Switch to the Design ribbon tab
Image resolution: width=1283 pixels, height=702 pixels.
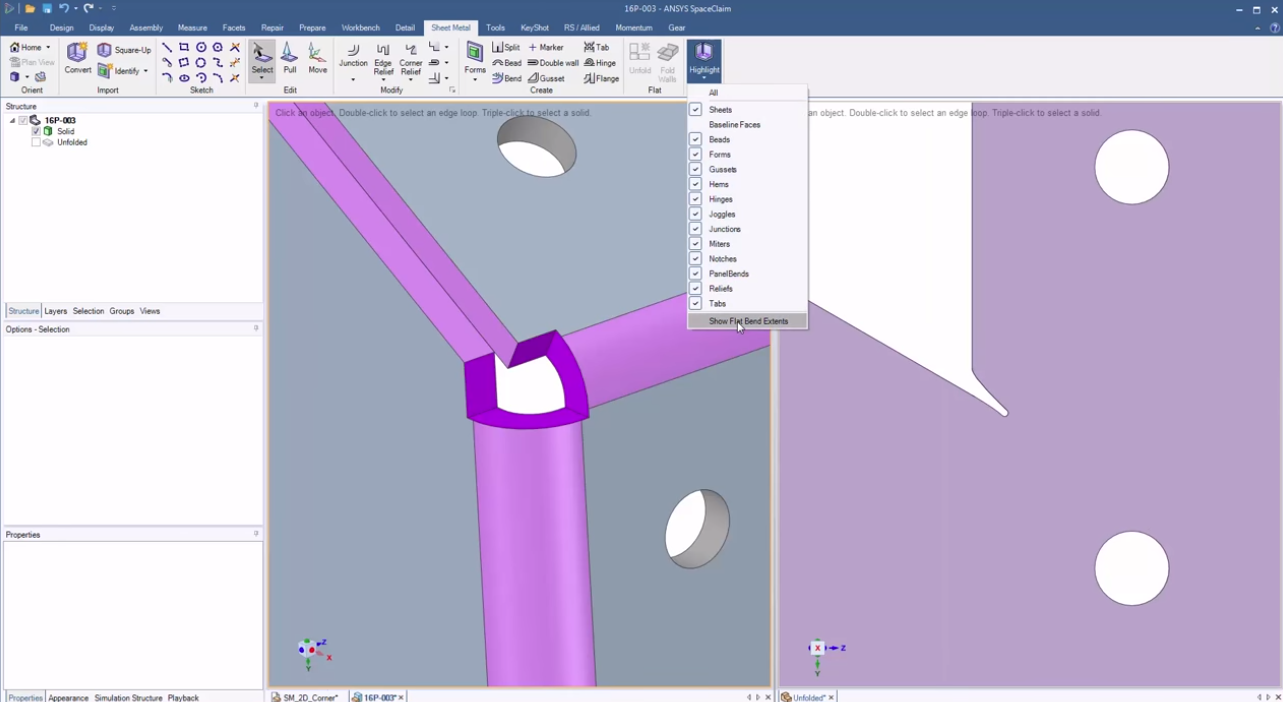click(x=62, y=28)
